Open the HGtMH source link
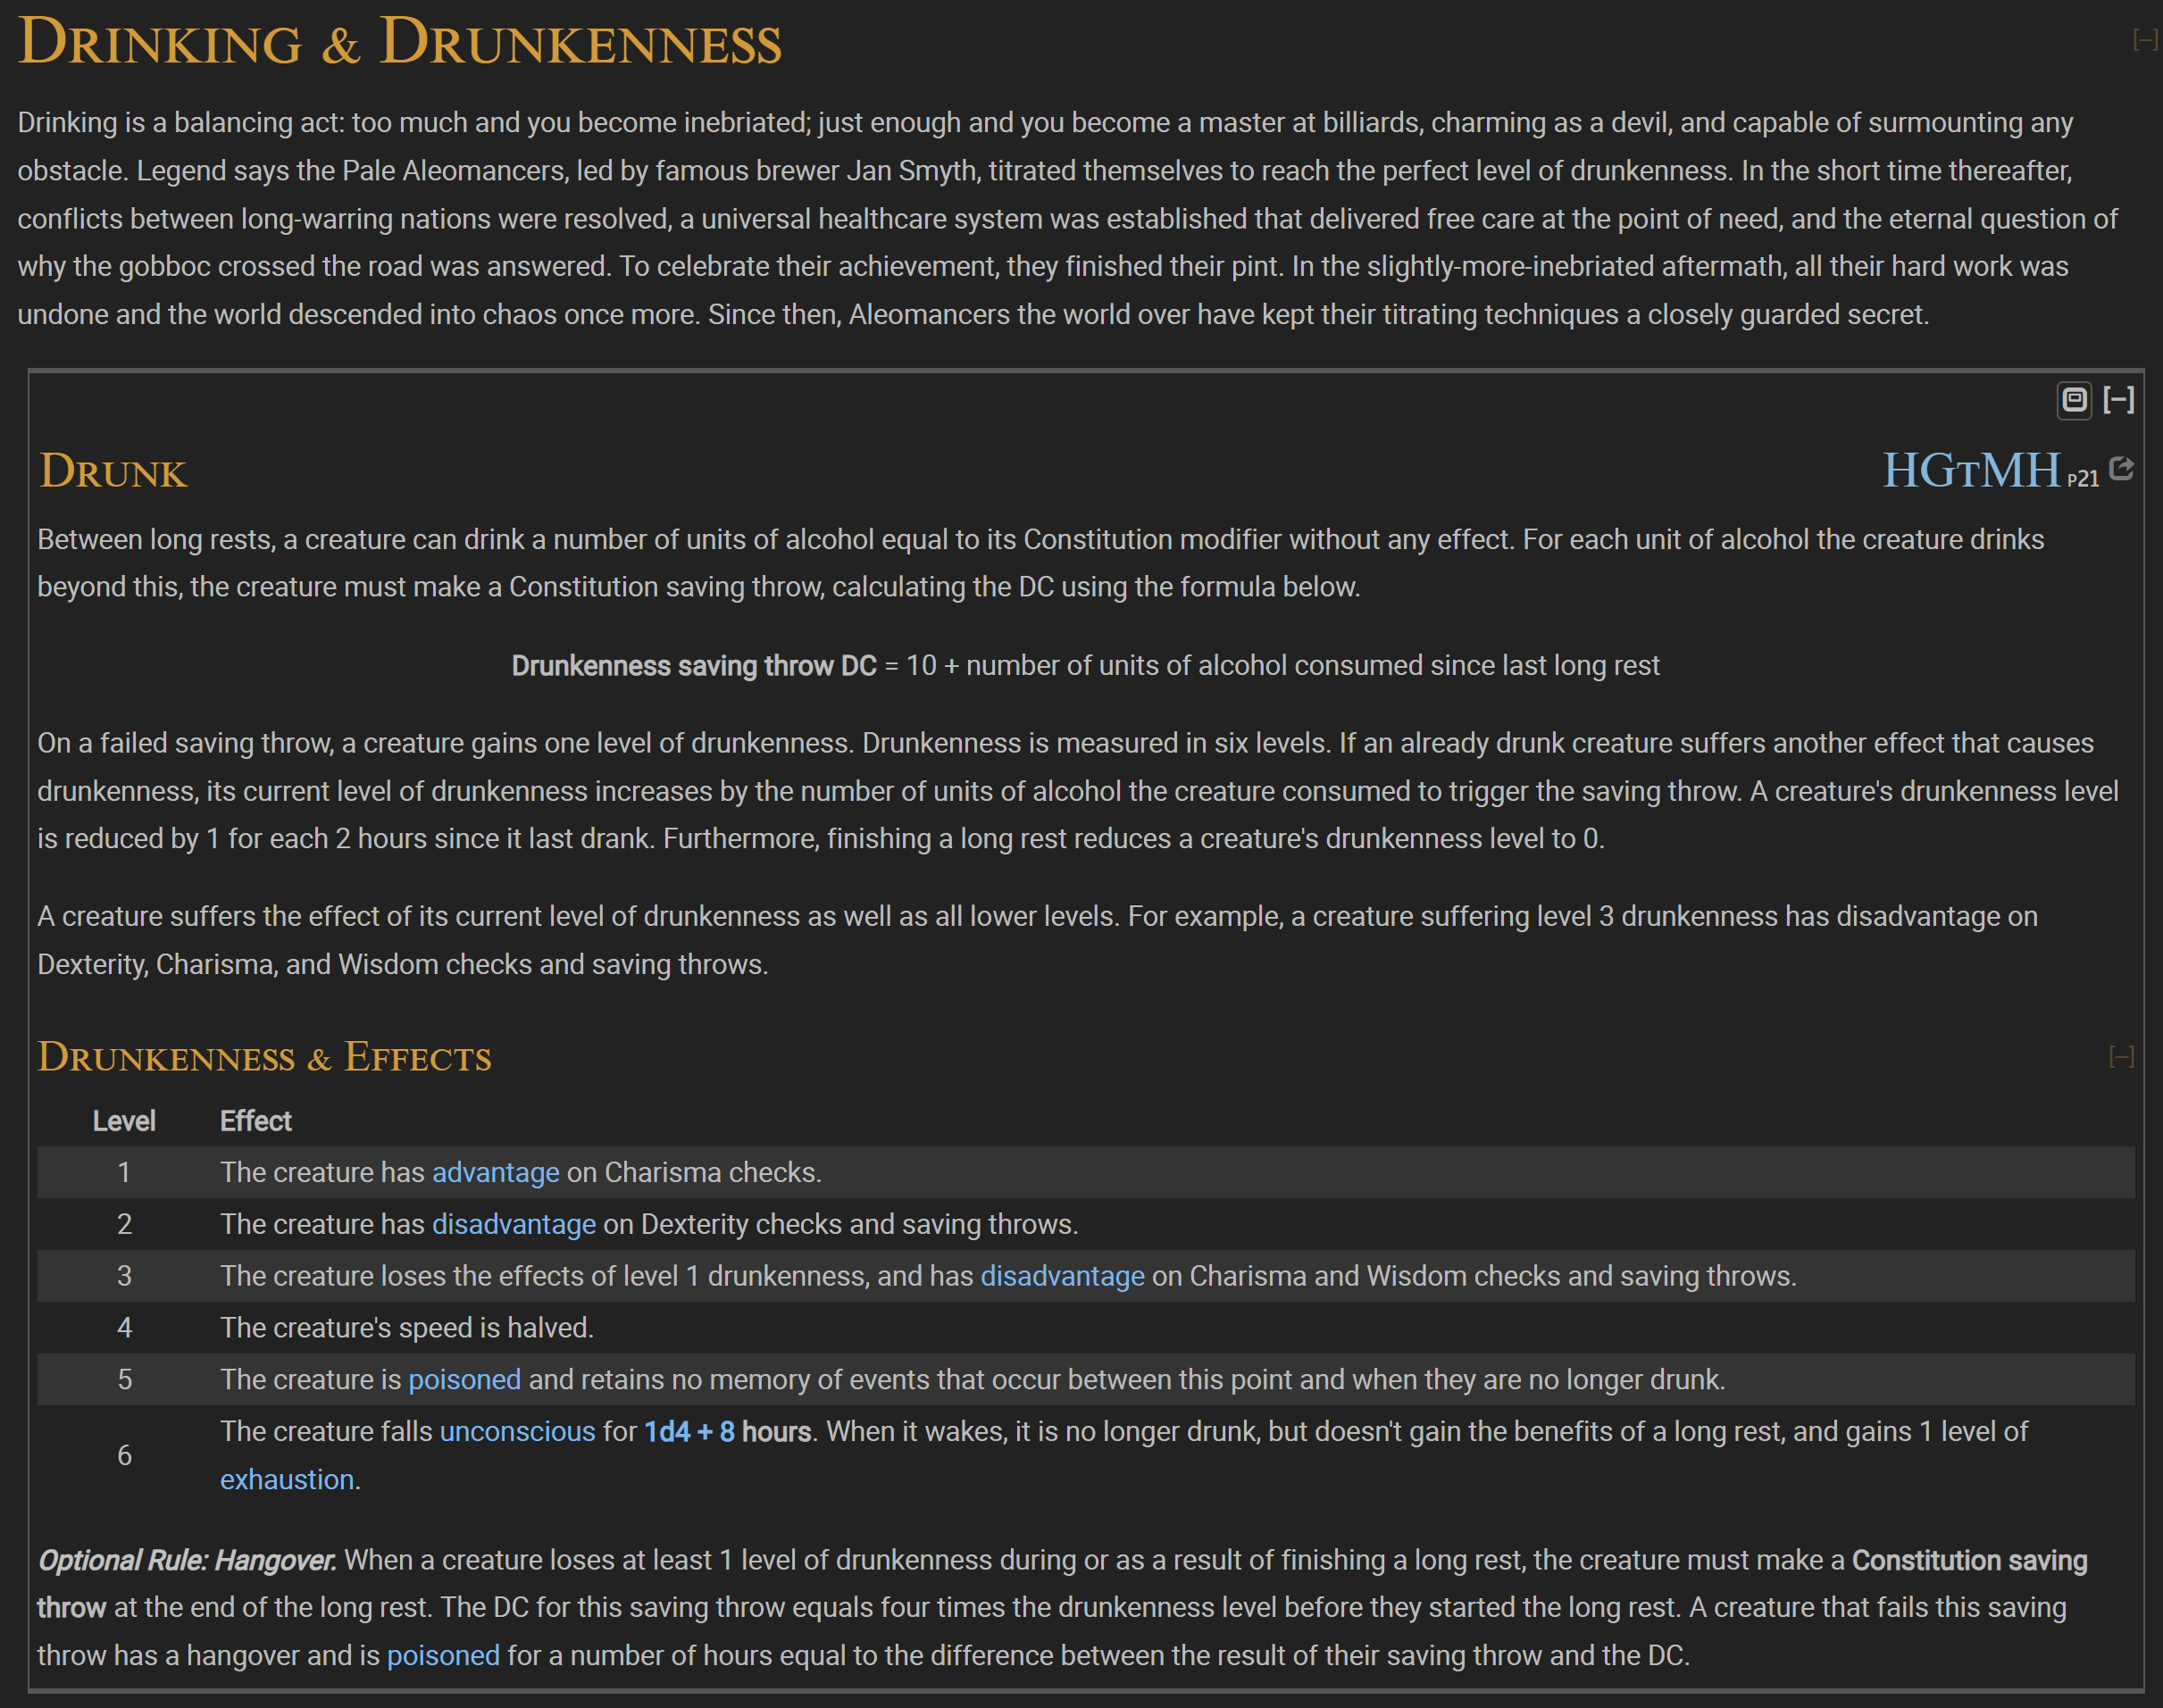 click(x=1972, y=470)
